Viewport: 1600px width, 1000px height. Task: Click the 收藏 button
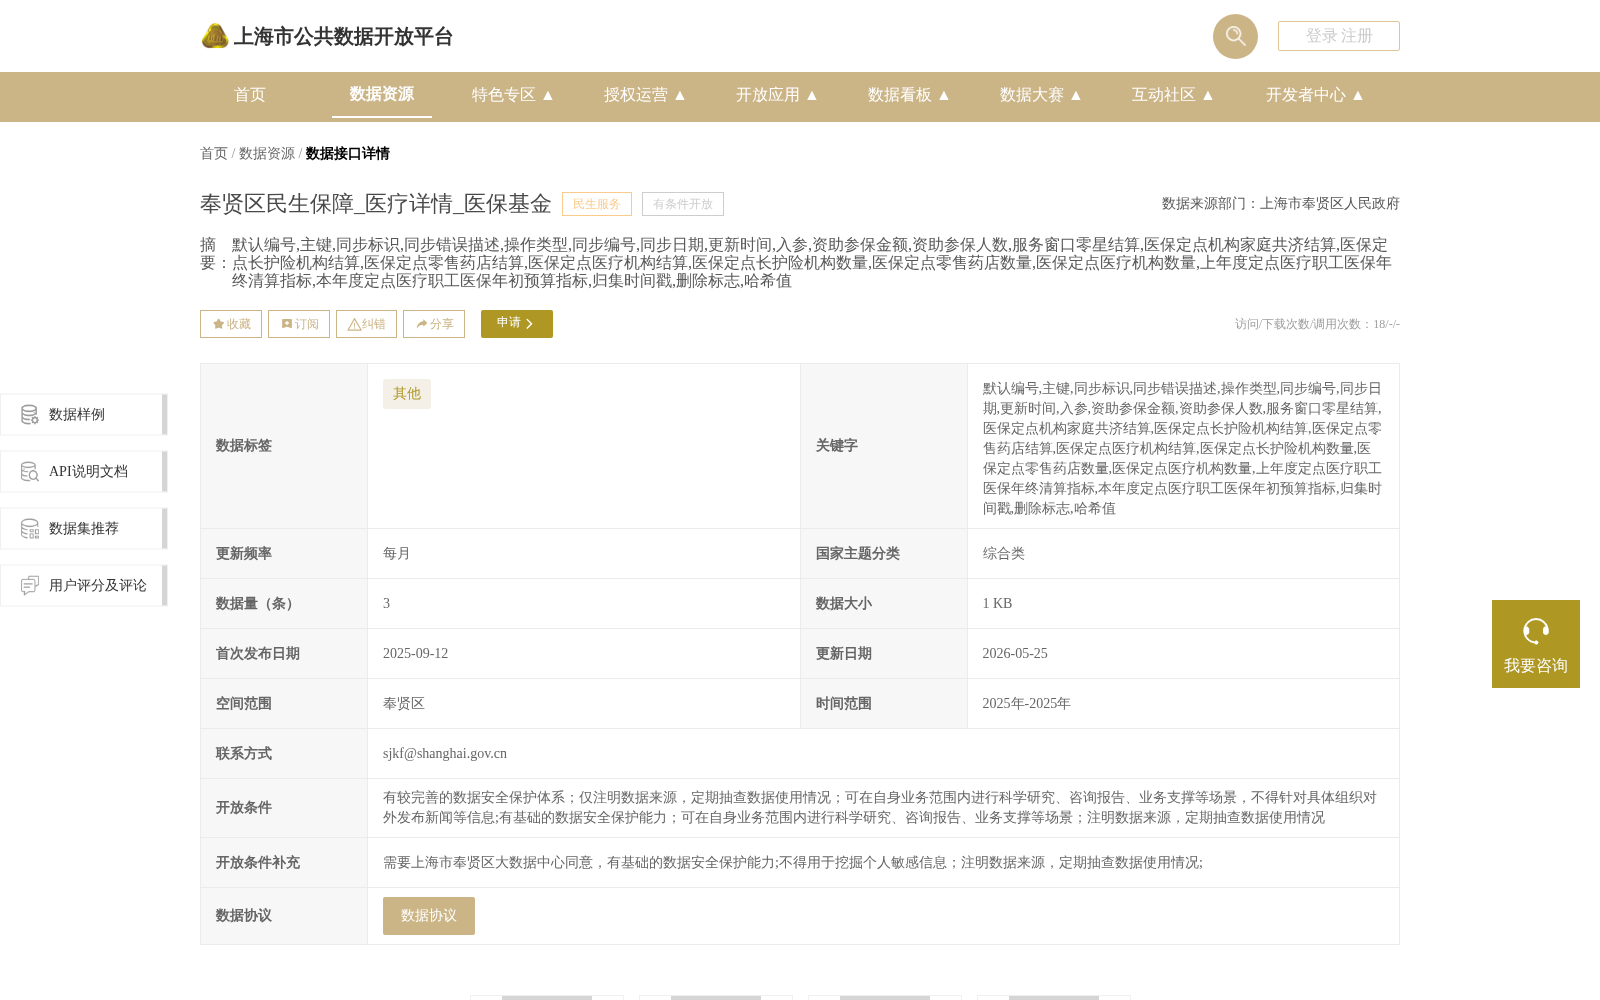point(231,324)
